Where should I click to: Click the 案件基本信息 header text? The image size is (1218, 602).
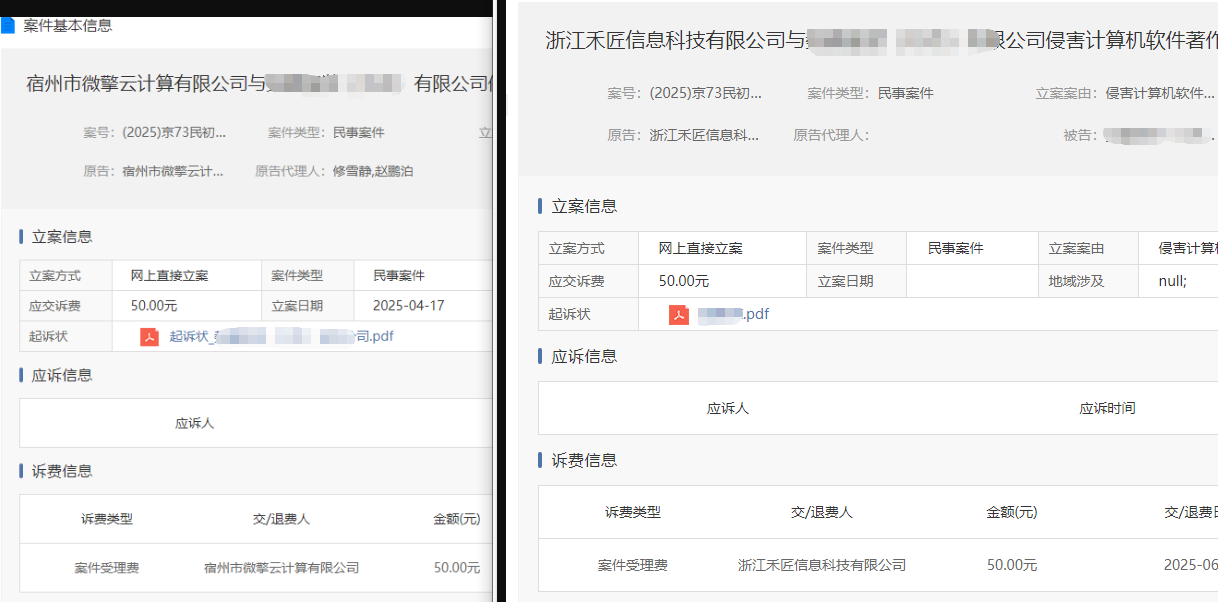pyautogui.click(x=68, y=26)
